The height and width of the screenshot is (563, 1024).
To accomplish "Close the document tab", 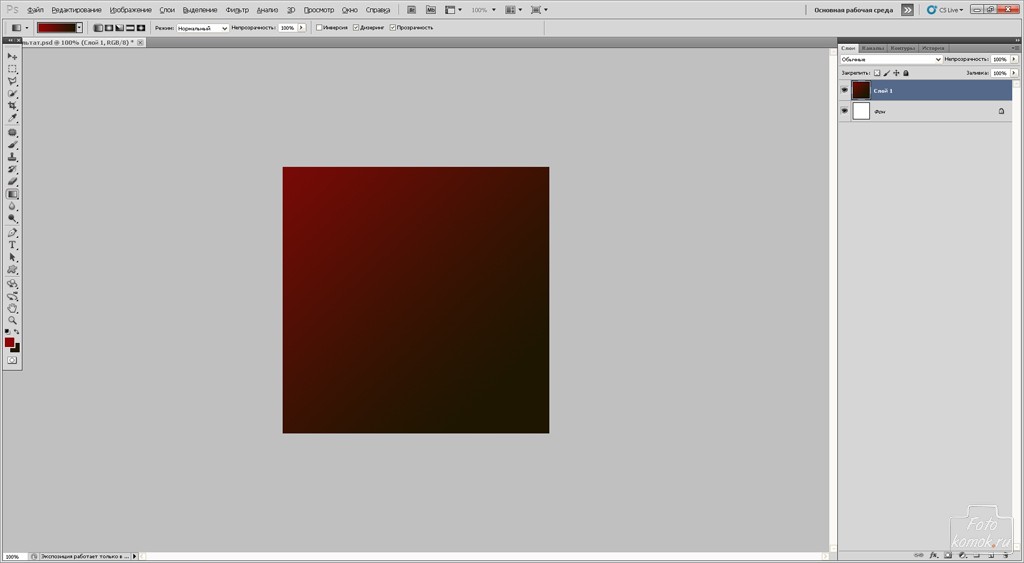I will [140, 42].
